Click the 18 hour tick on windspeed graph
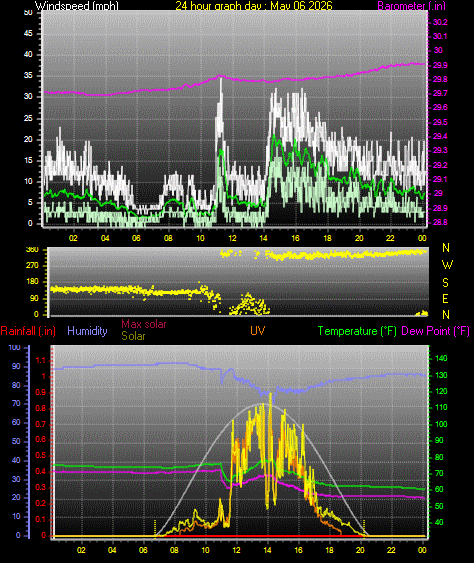Image resolution: width=474 pixels, height=563 pixels. click(327, 238)
